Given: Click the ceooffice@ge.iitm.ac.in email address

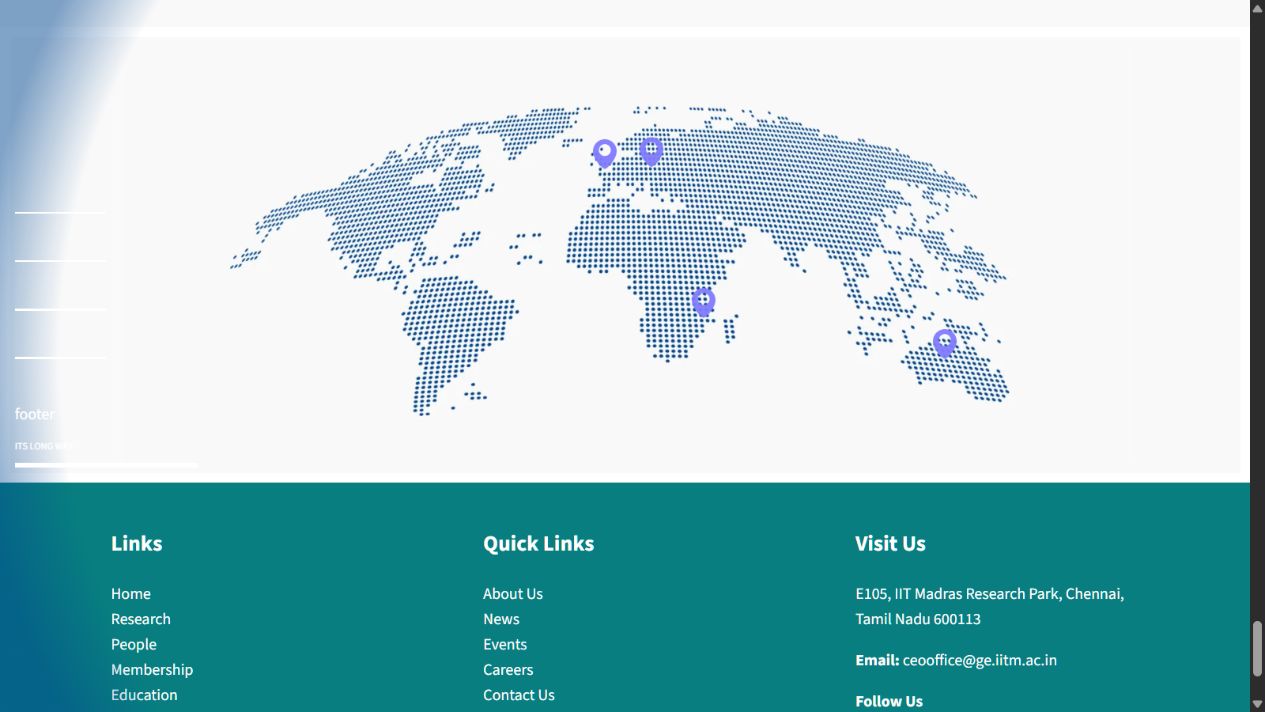Looking at the screenshot, I should (x=980, y=660).
